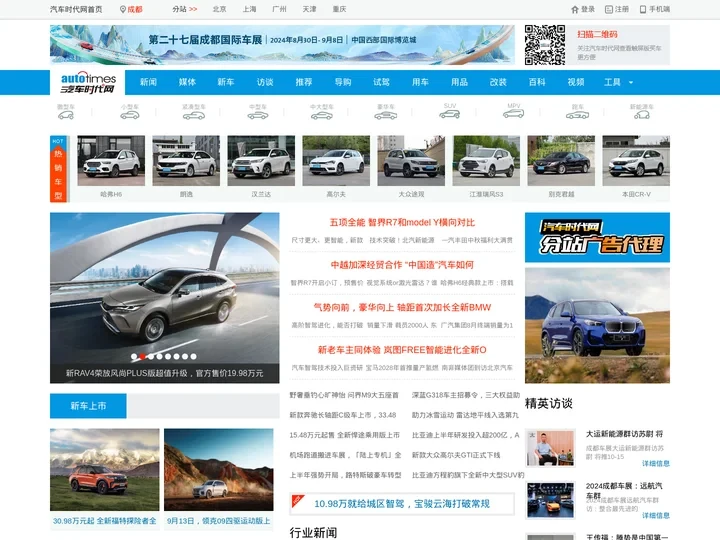The width and height of the screenshot is (720, 540).
Task: Open the 访谈 navigation tab
Action: tap(265, 82)
